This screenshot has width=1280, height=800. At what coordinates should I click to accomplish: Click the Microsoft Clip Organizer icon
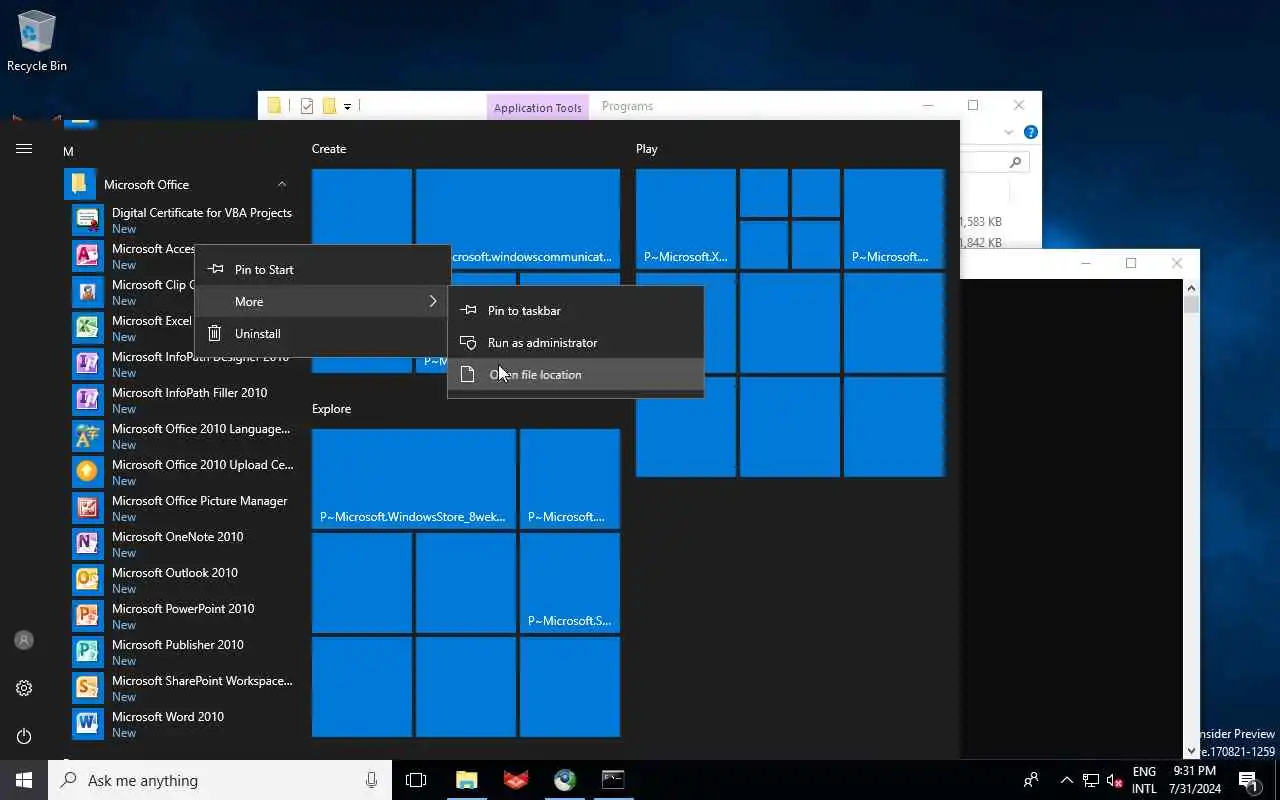coord(88,292)
